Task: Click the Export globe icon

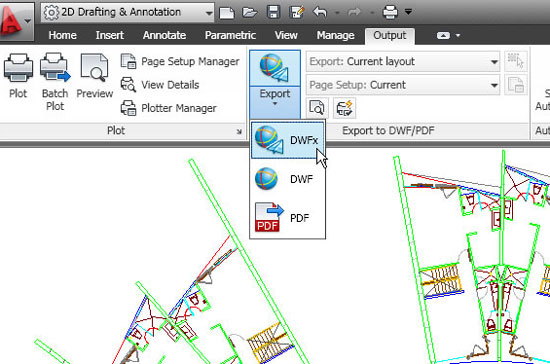Action: (275, 68)
